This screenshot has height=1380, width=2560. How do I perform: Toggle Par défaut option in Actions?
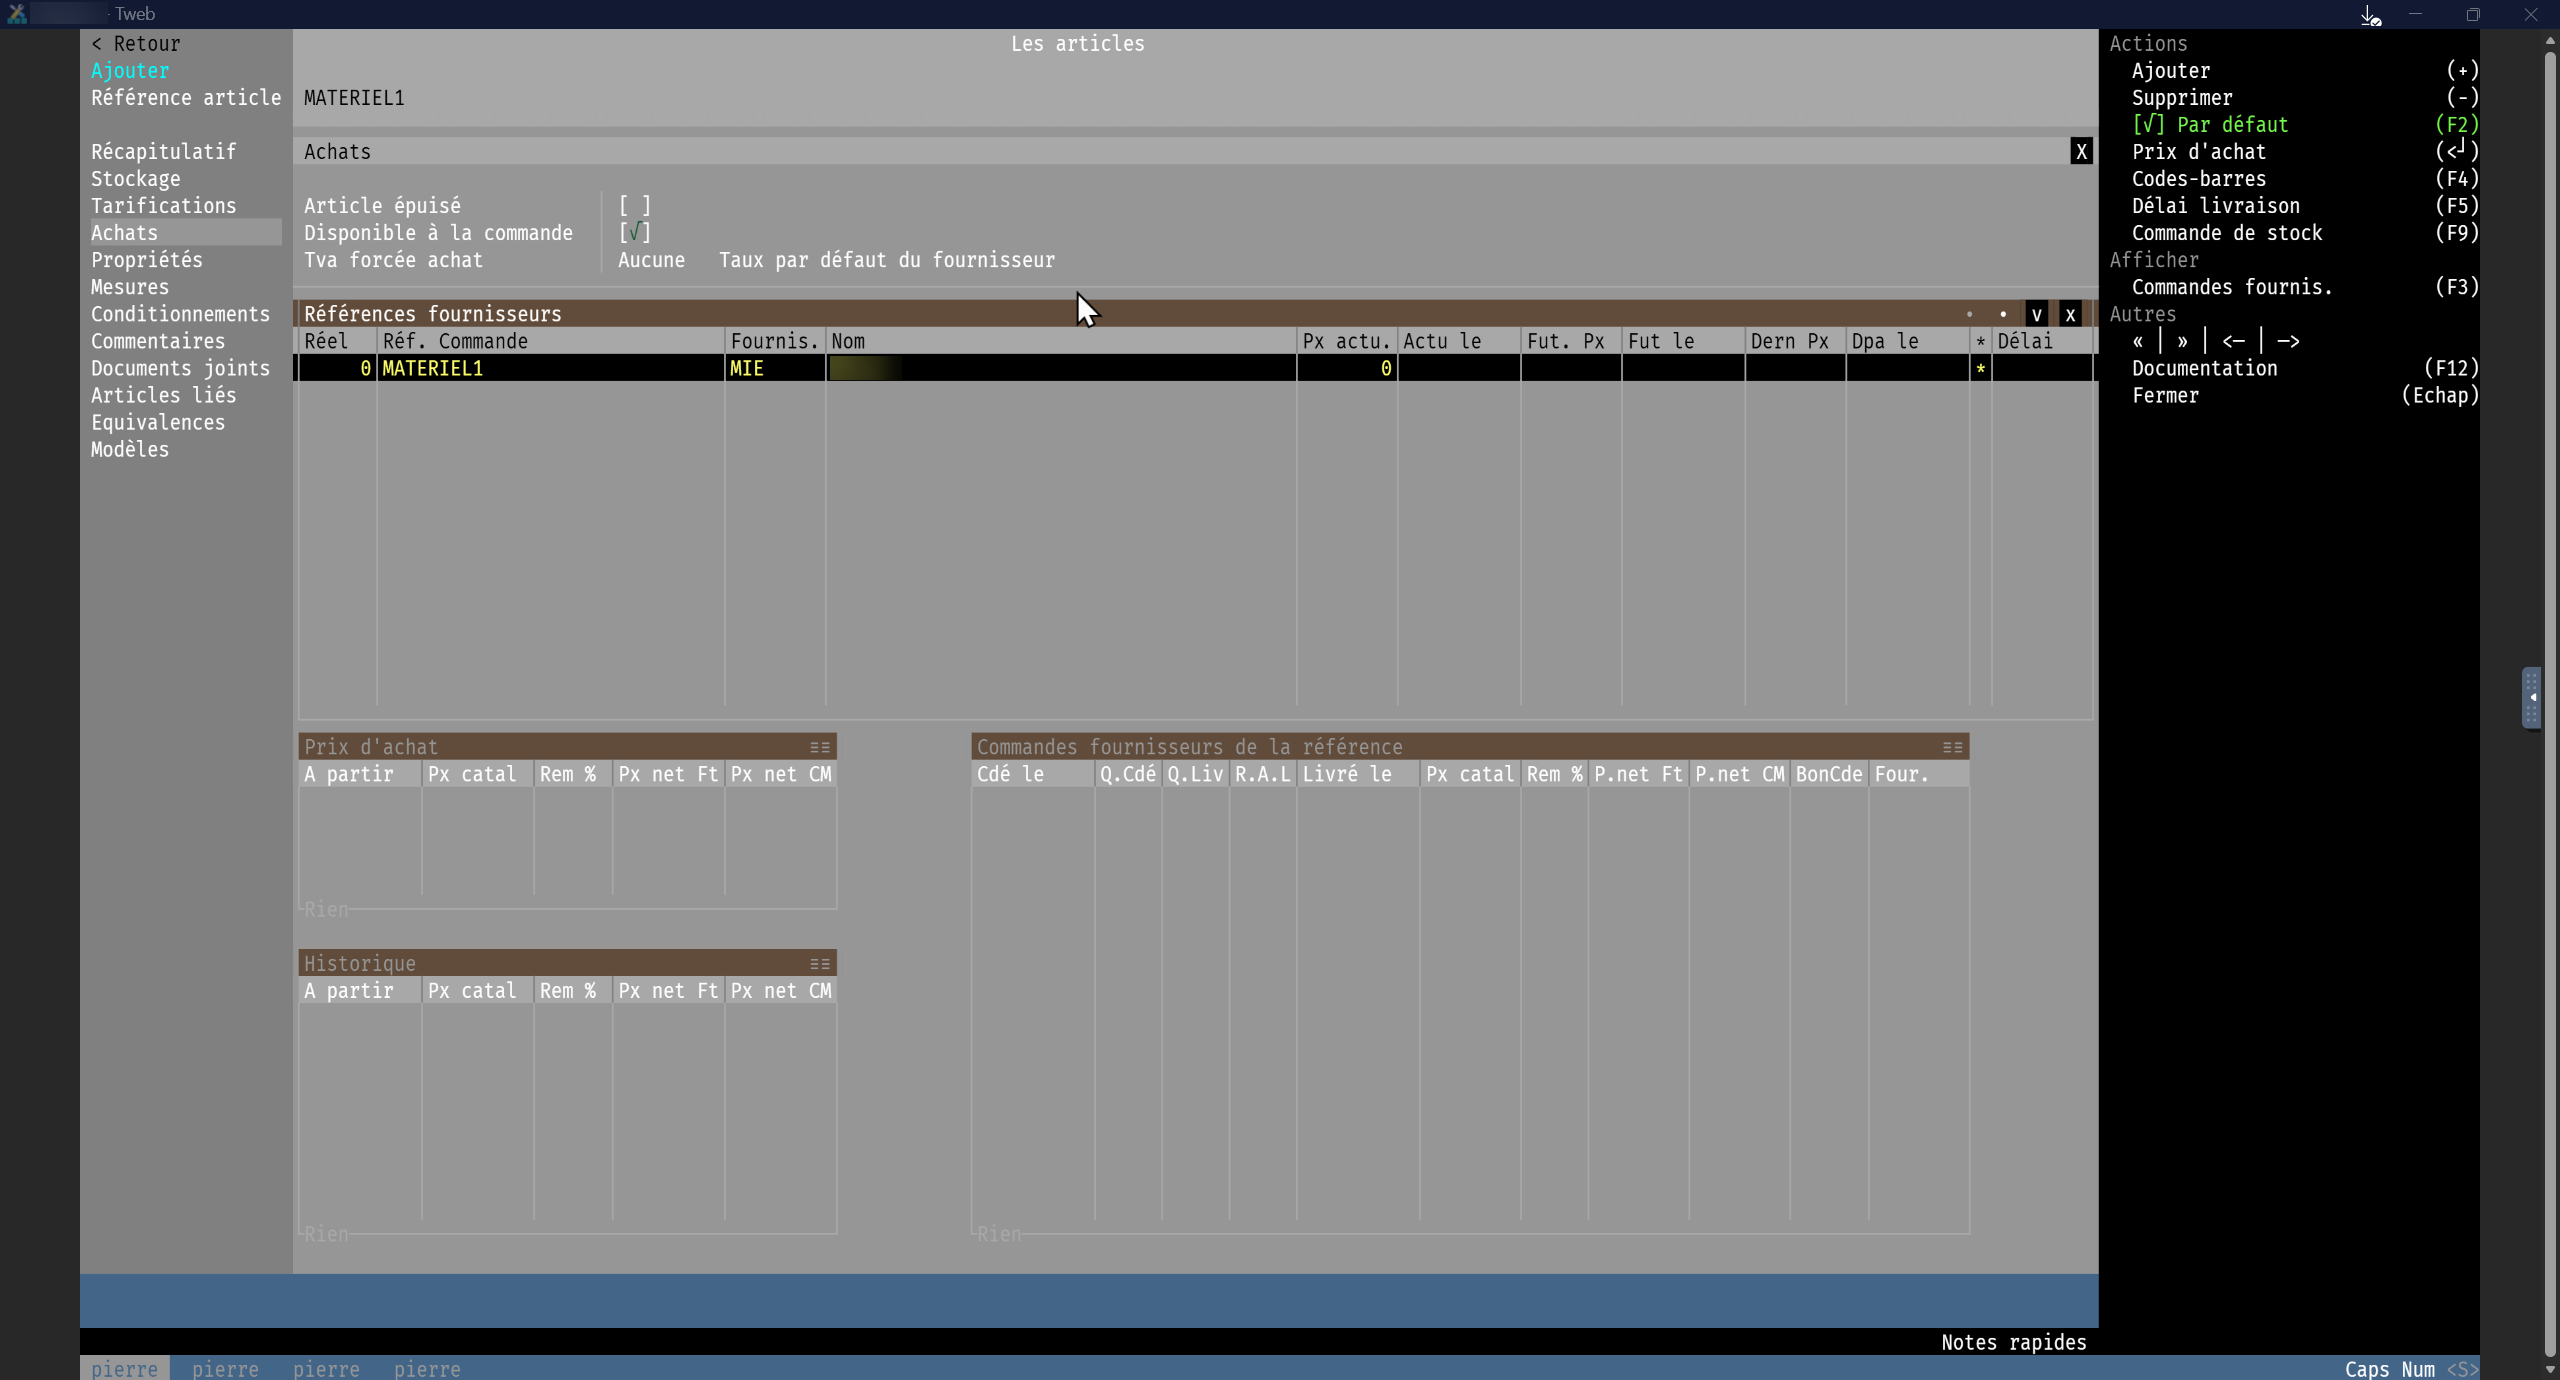point(2210,125)
